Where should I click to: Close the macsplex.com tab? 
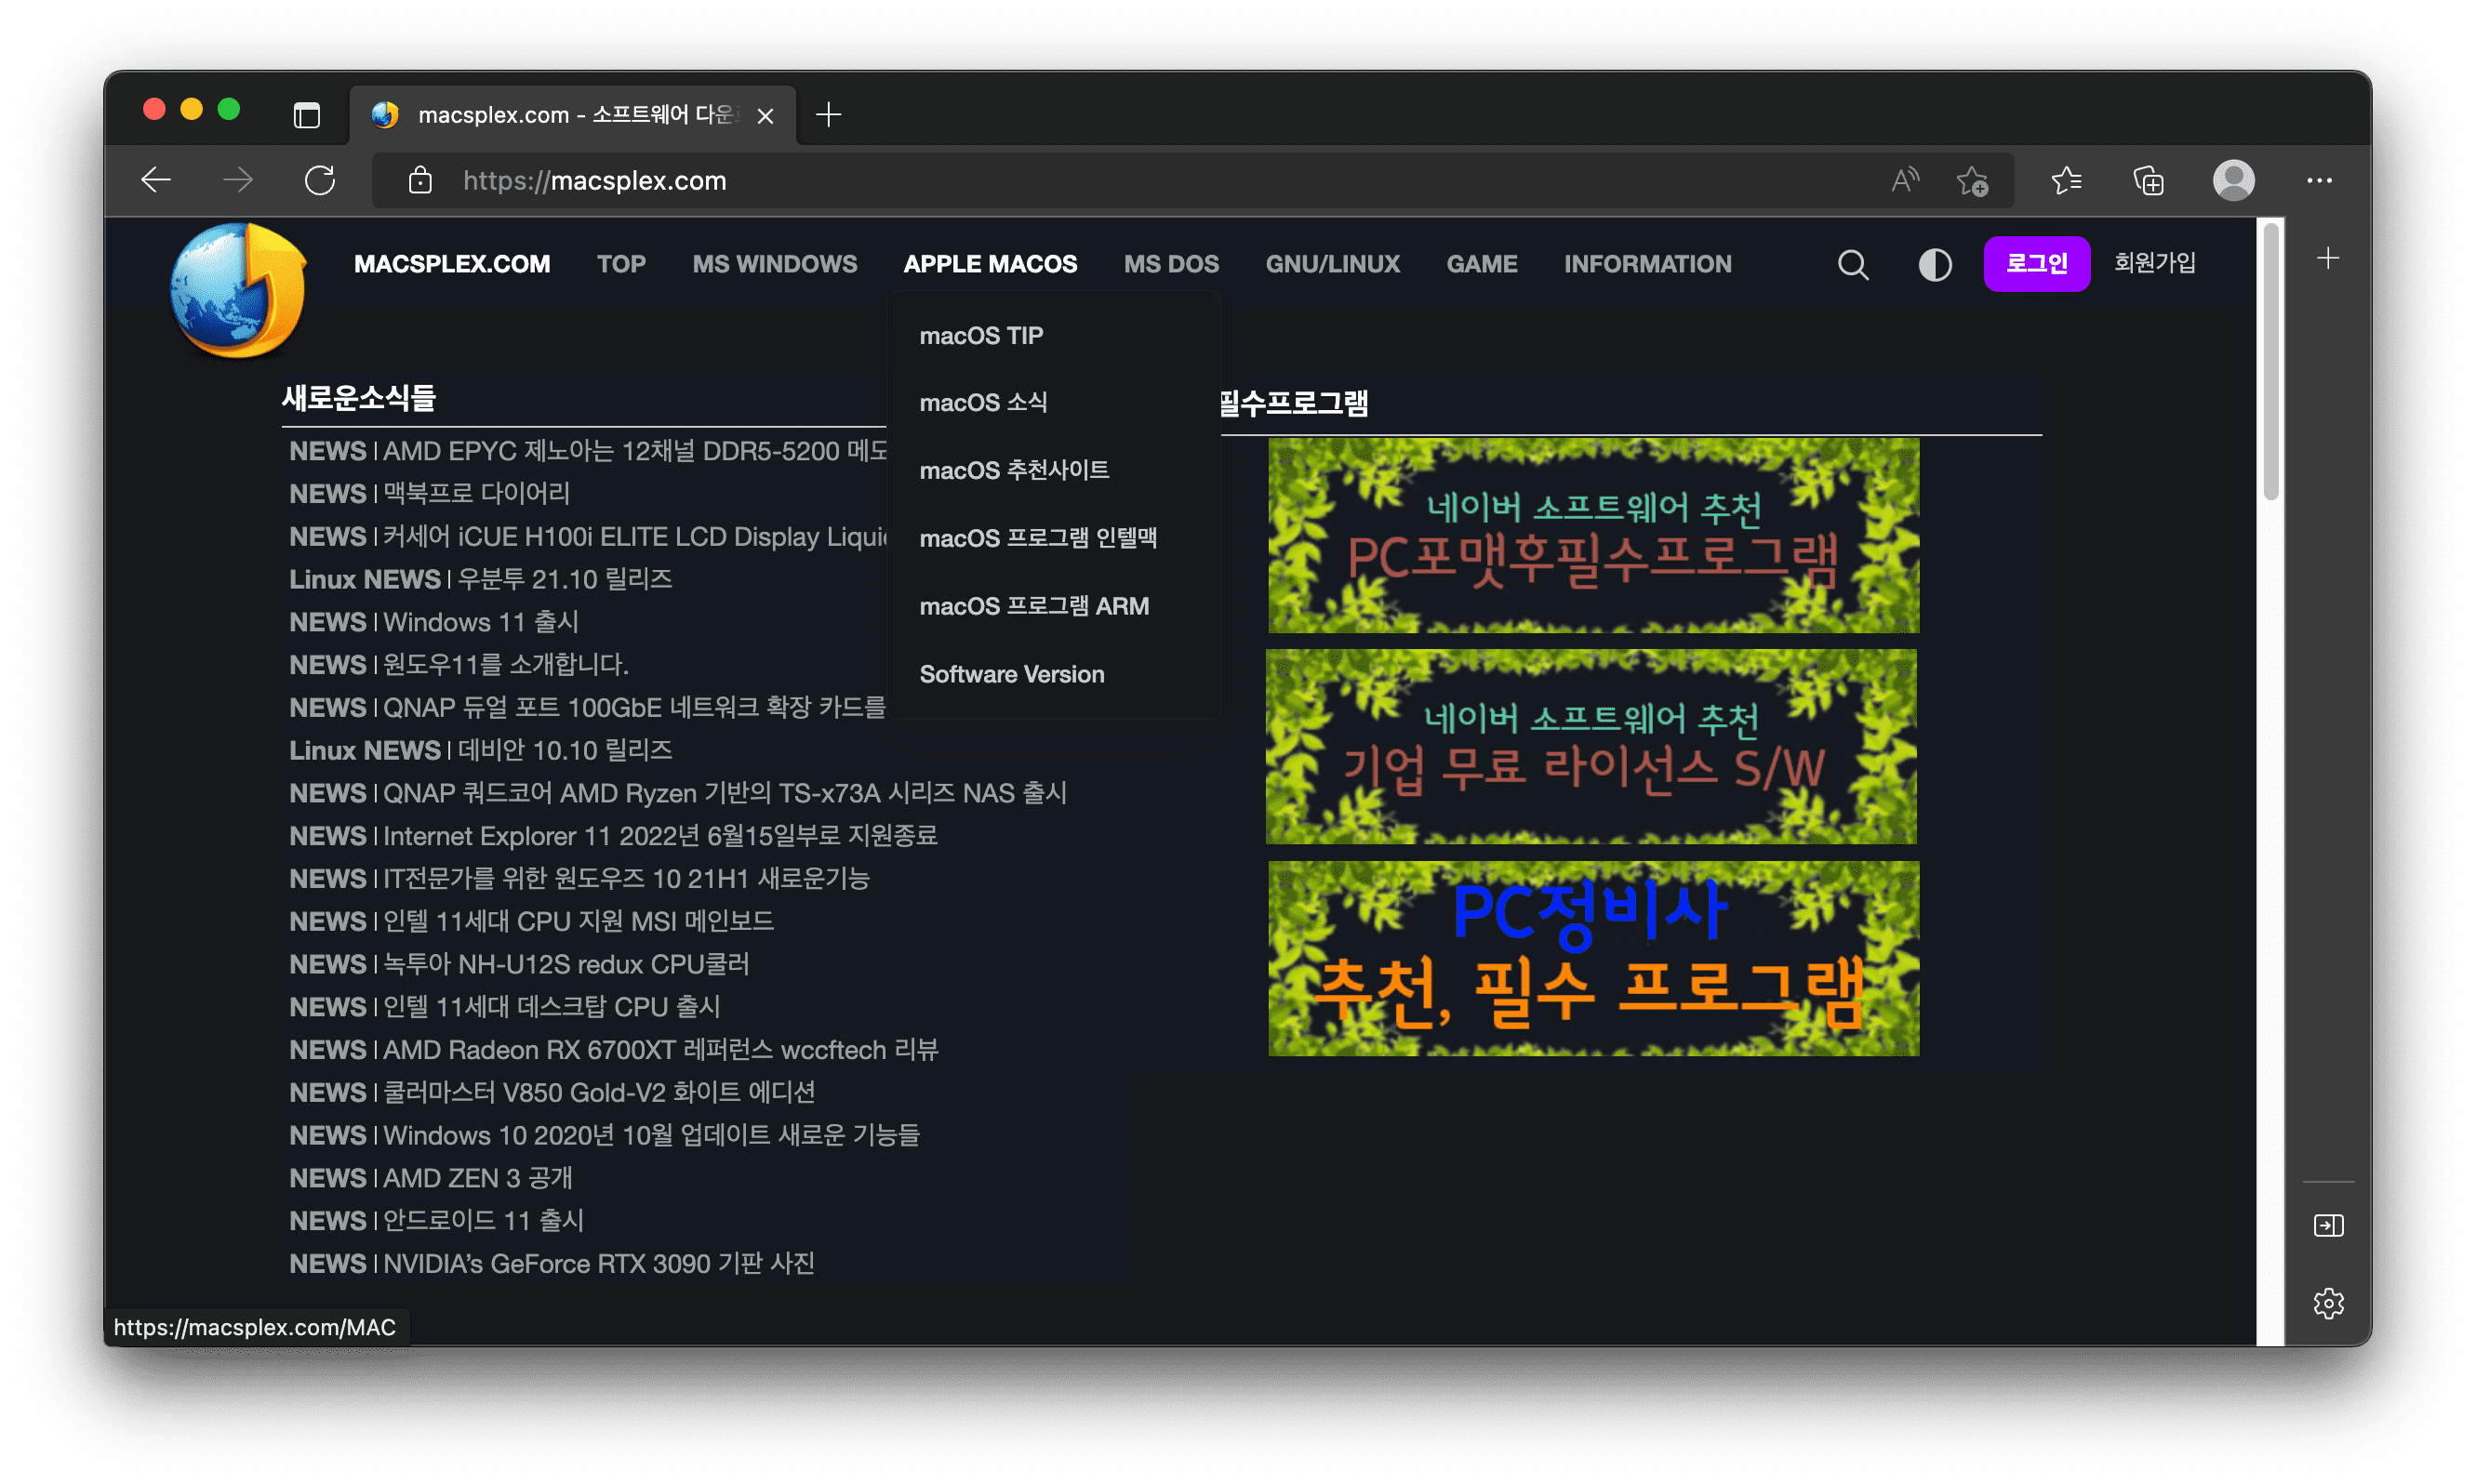coord(765,116)
